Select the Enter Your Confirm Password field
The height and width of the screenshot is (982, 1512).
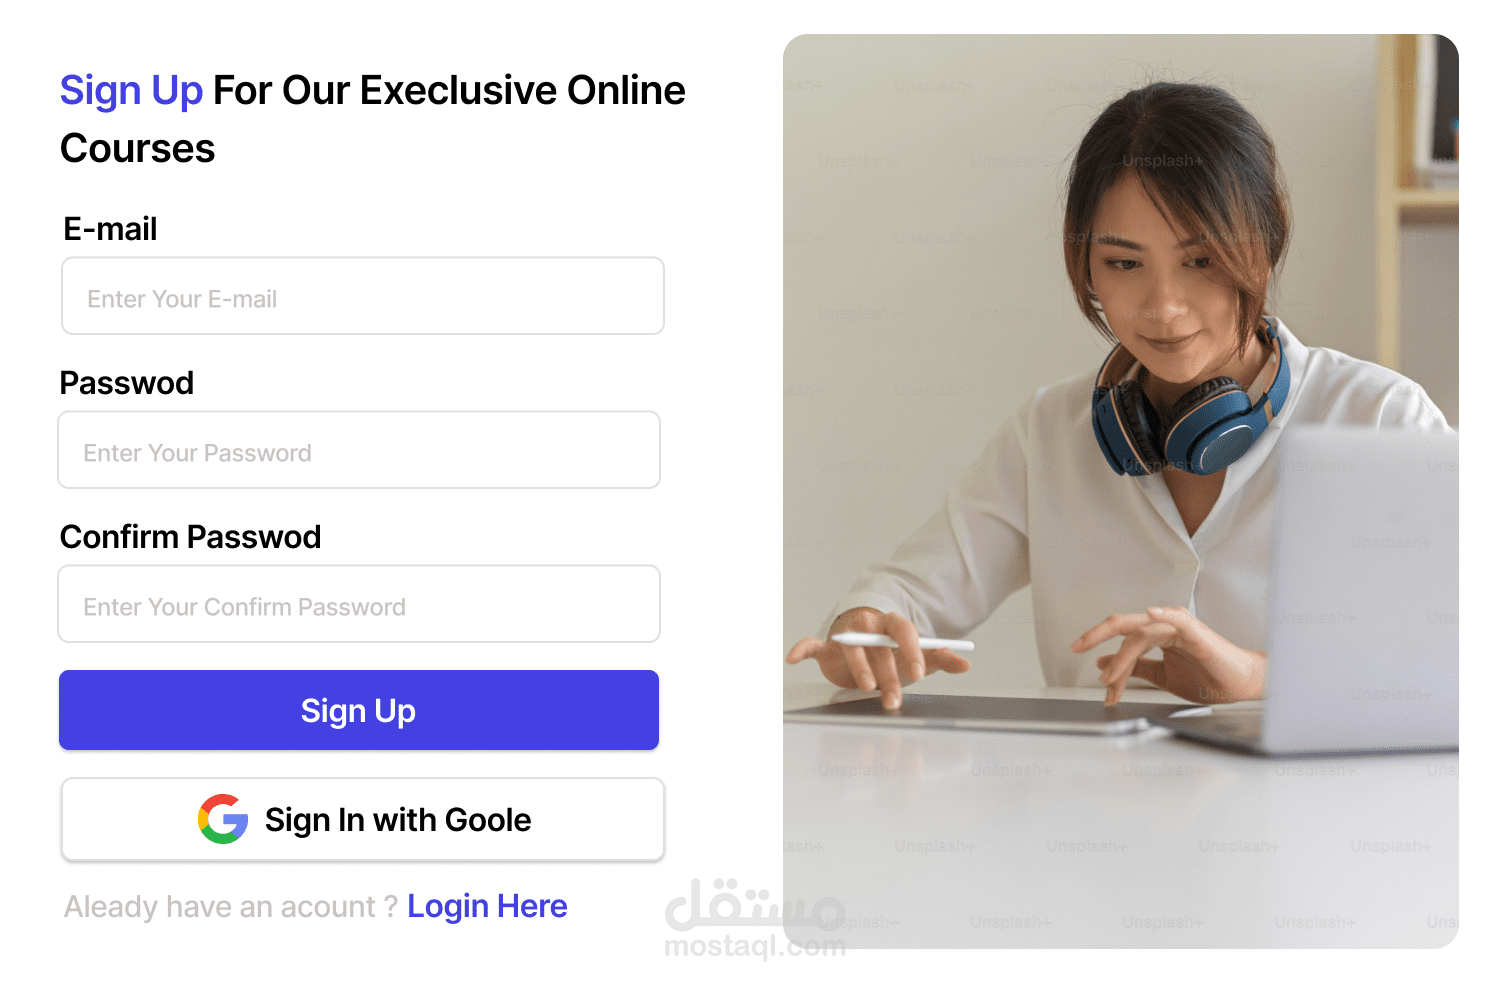coord(359,604)
